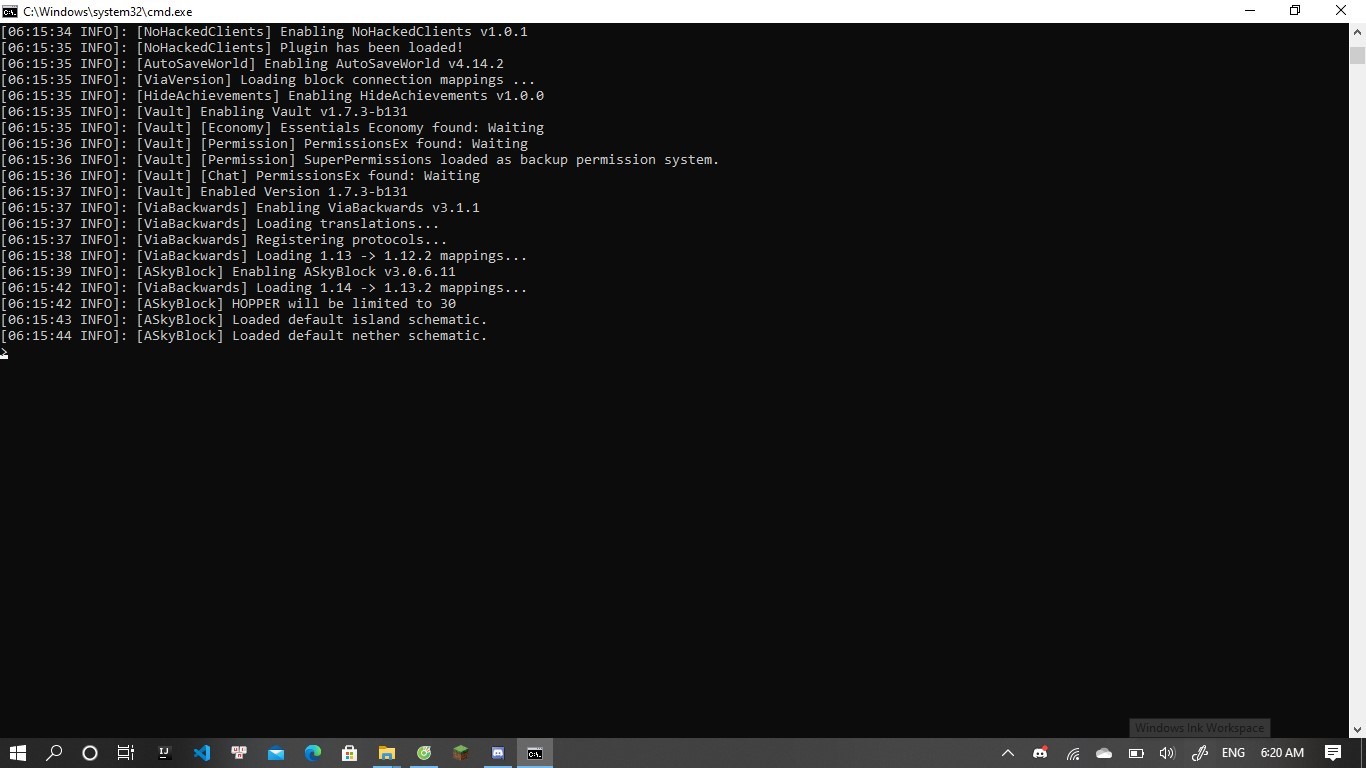Open the Windows Start menu
1366x768 pixels.
point(17,753)
